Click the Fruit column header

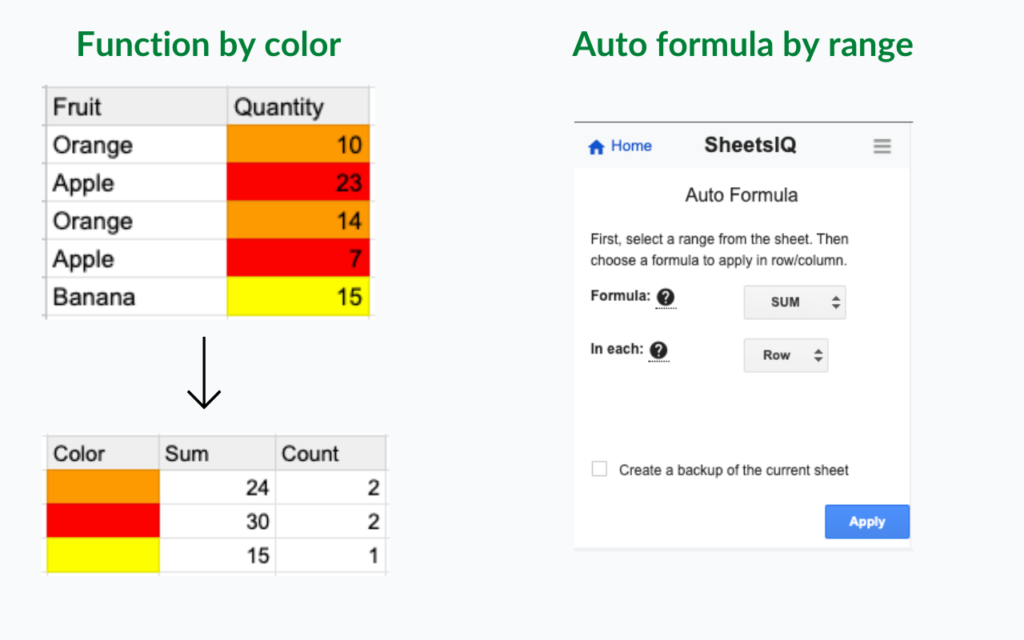click(x=136, y=106)
